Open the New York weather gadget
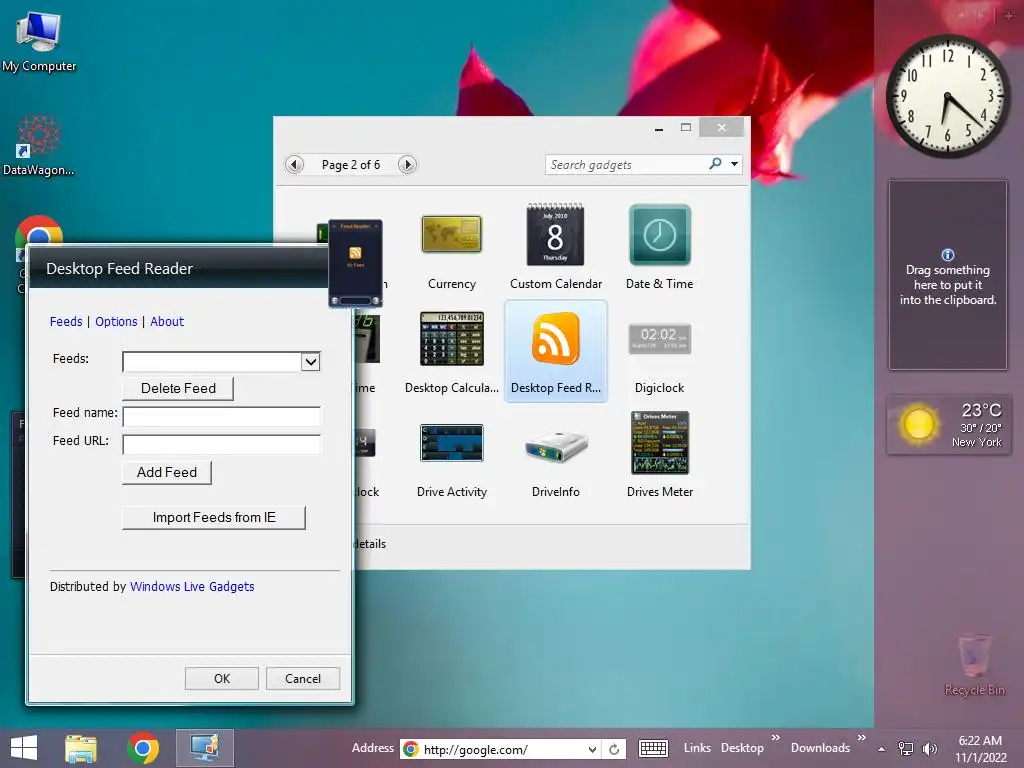This screenshot has width=1024, height=768. 948,424
